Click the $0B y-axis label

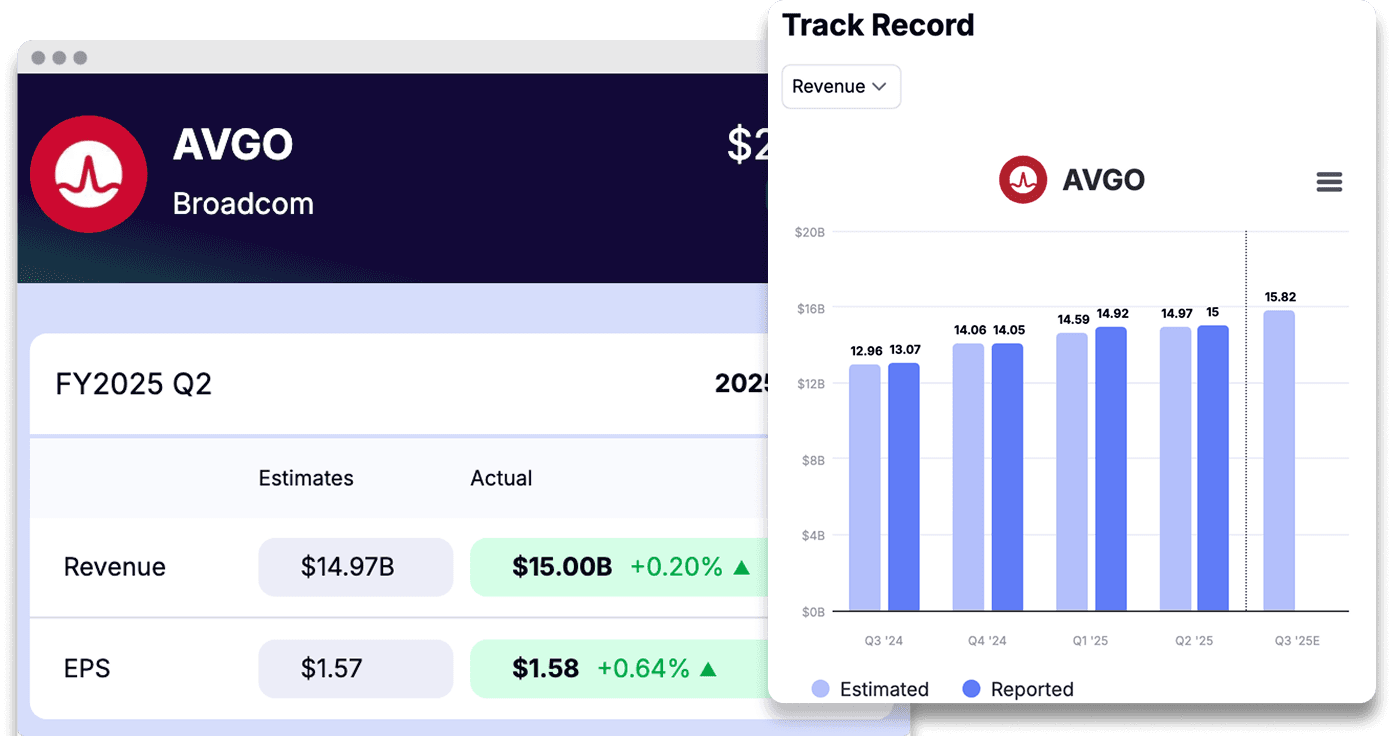[x=812, y=611]
